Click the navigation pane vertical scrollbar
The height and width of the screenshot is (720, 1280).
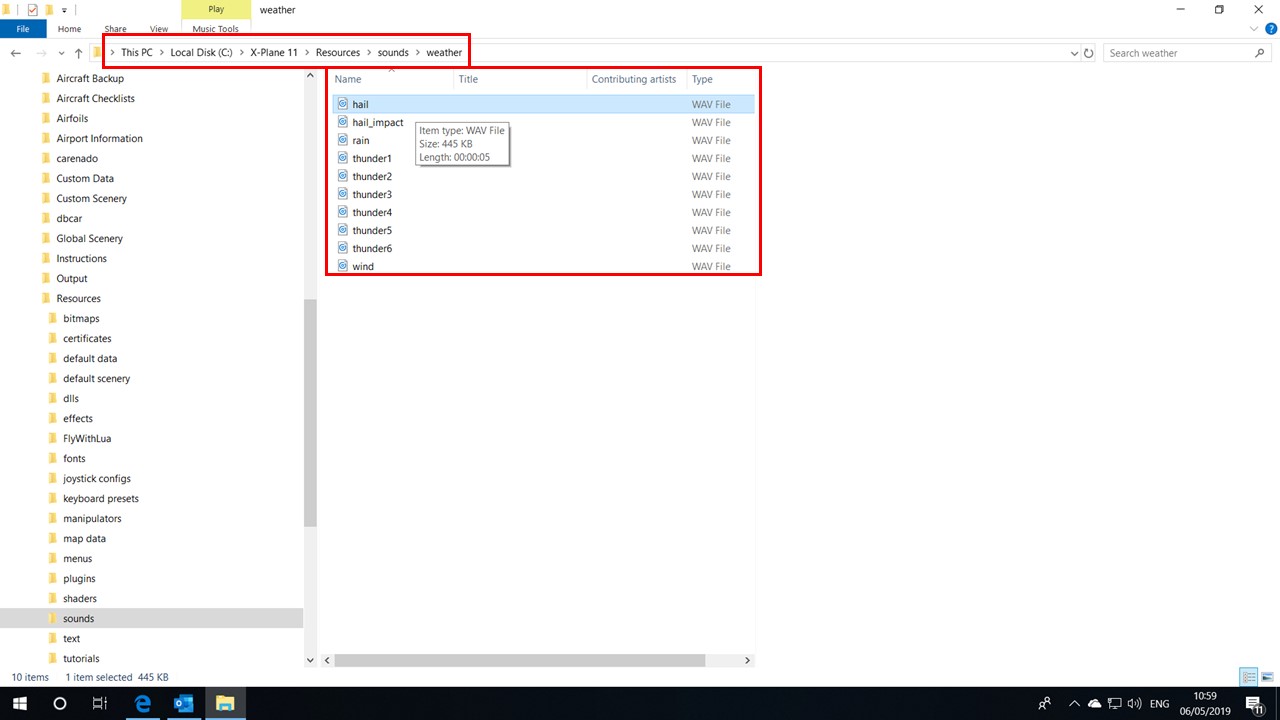[x=310, y=412]
